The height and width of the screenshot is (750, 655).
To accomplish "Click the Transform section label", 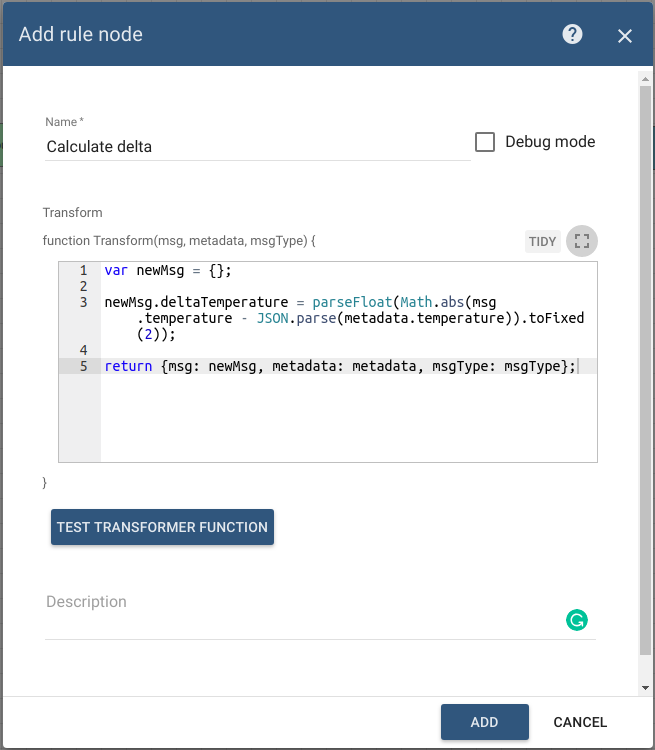I will (73, 213).
